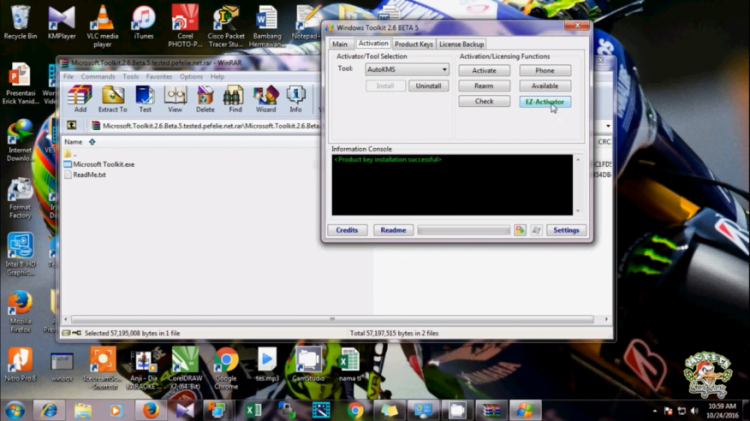Click the volume icon in system tray

pos(694,410)
